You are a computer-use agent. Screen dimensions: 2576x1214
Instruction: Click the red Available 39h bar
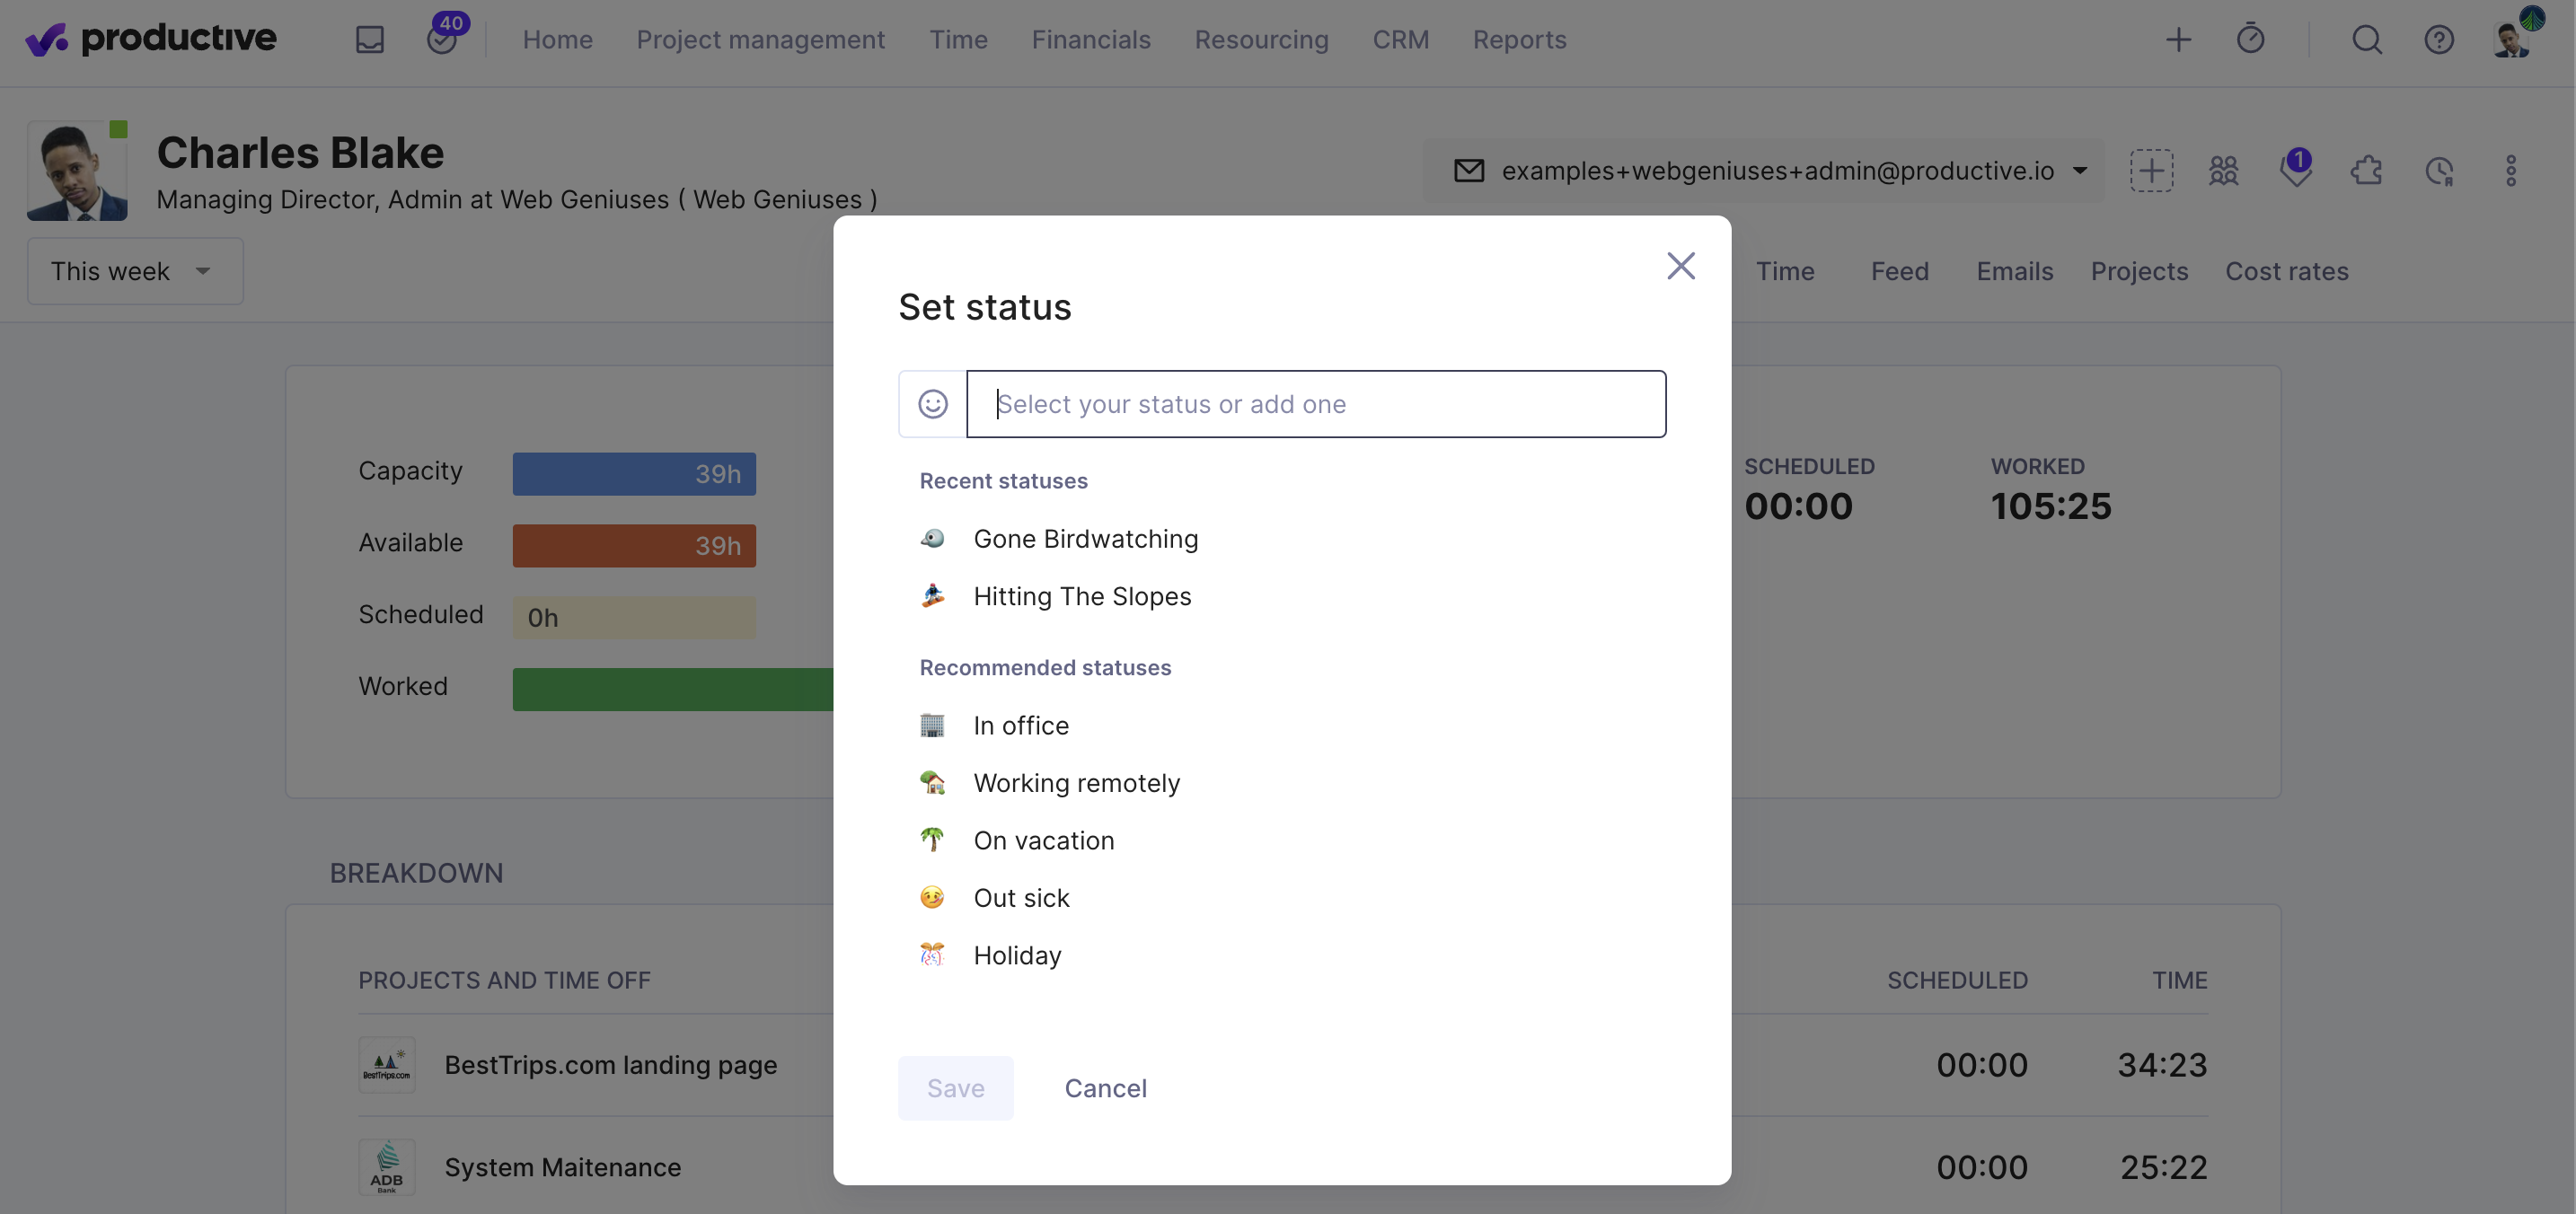click(x=634, y=546)
